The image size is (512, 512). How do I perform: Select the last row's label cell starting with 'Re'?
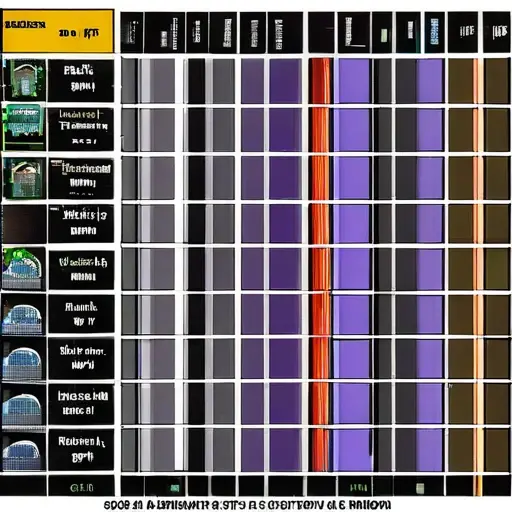coord(81,449)
